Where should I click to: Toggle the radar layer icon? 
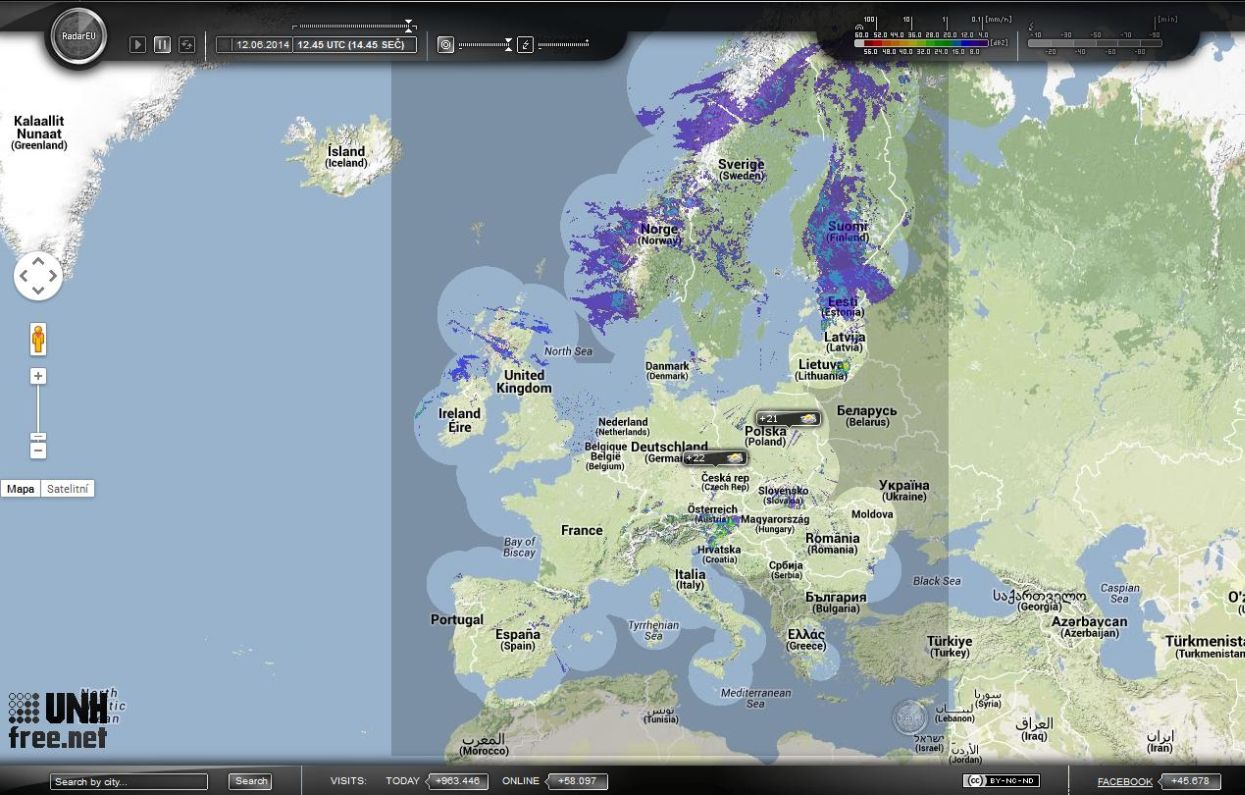(x=446, y=45)
